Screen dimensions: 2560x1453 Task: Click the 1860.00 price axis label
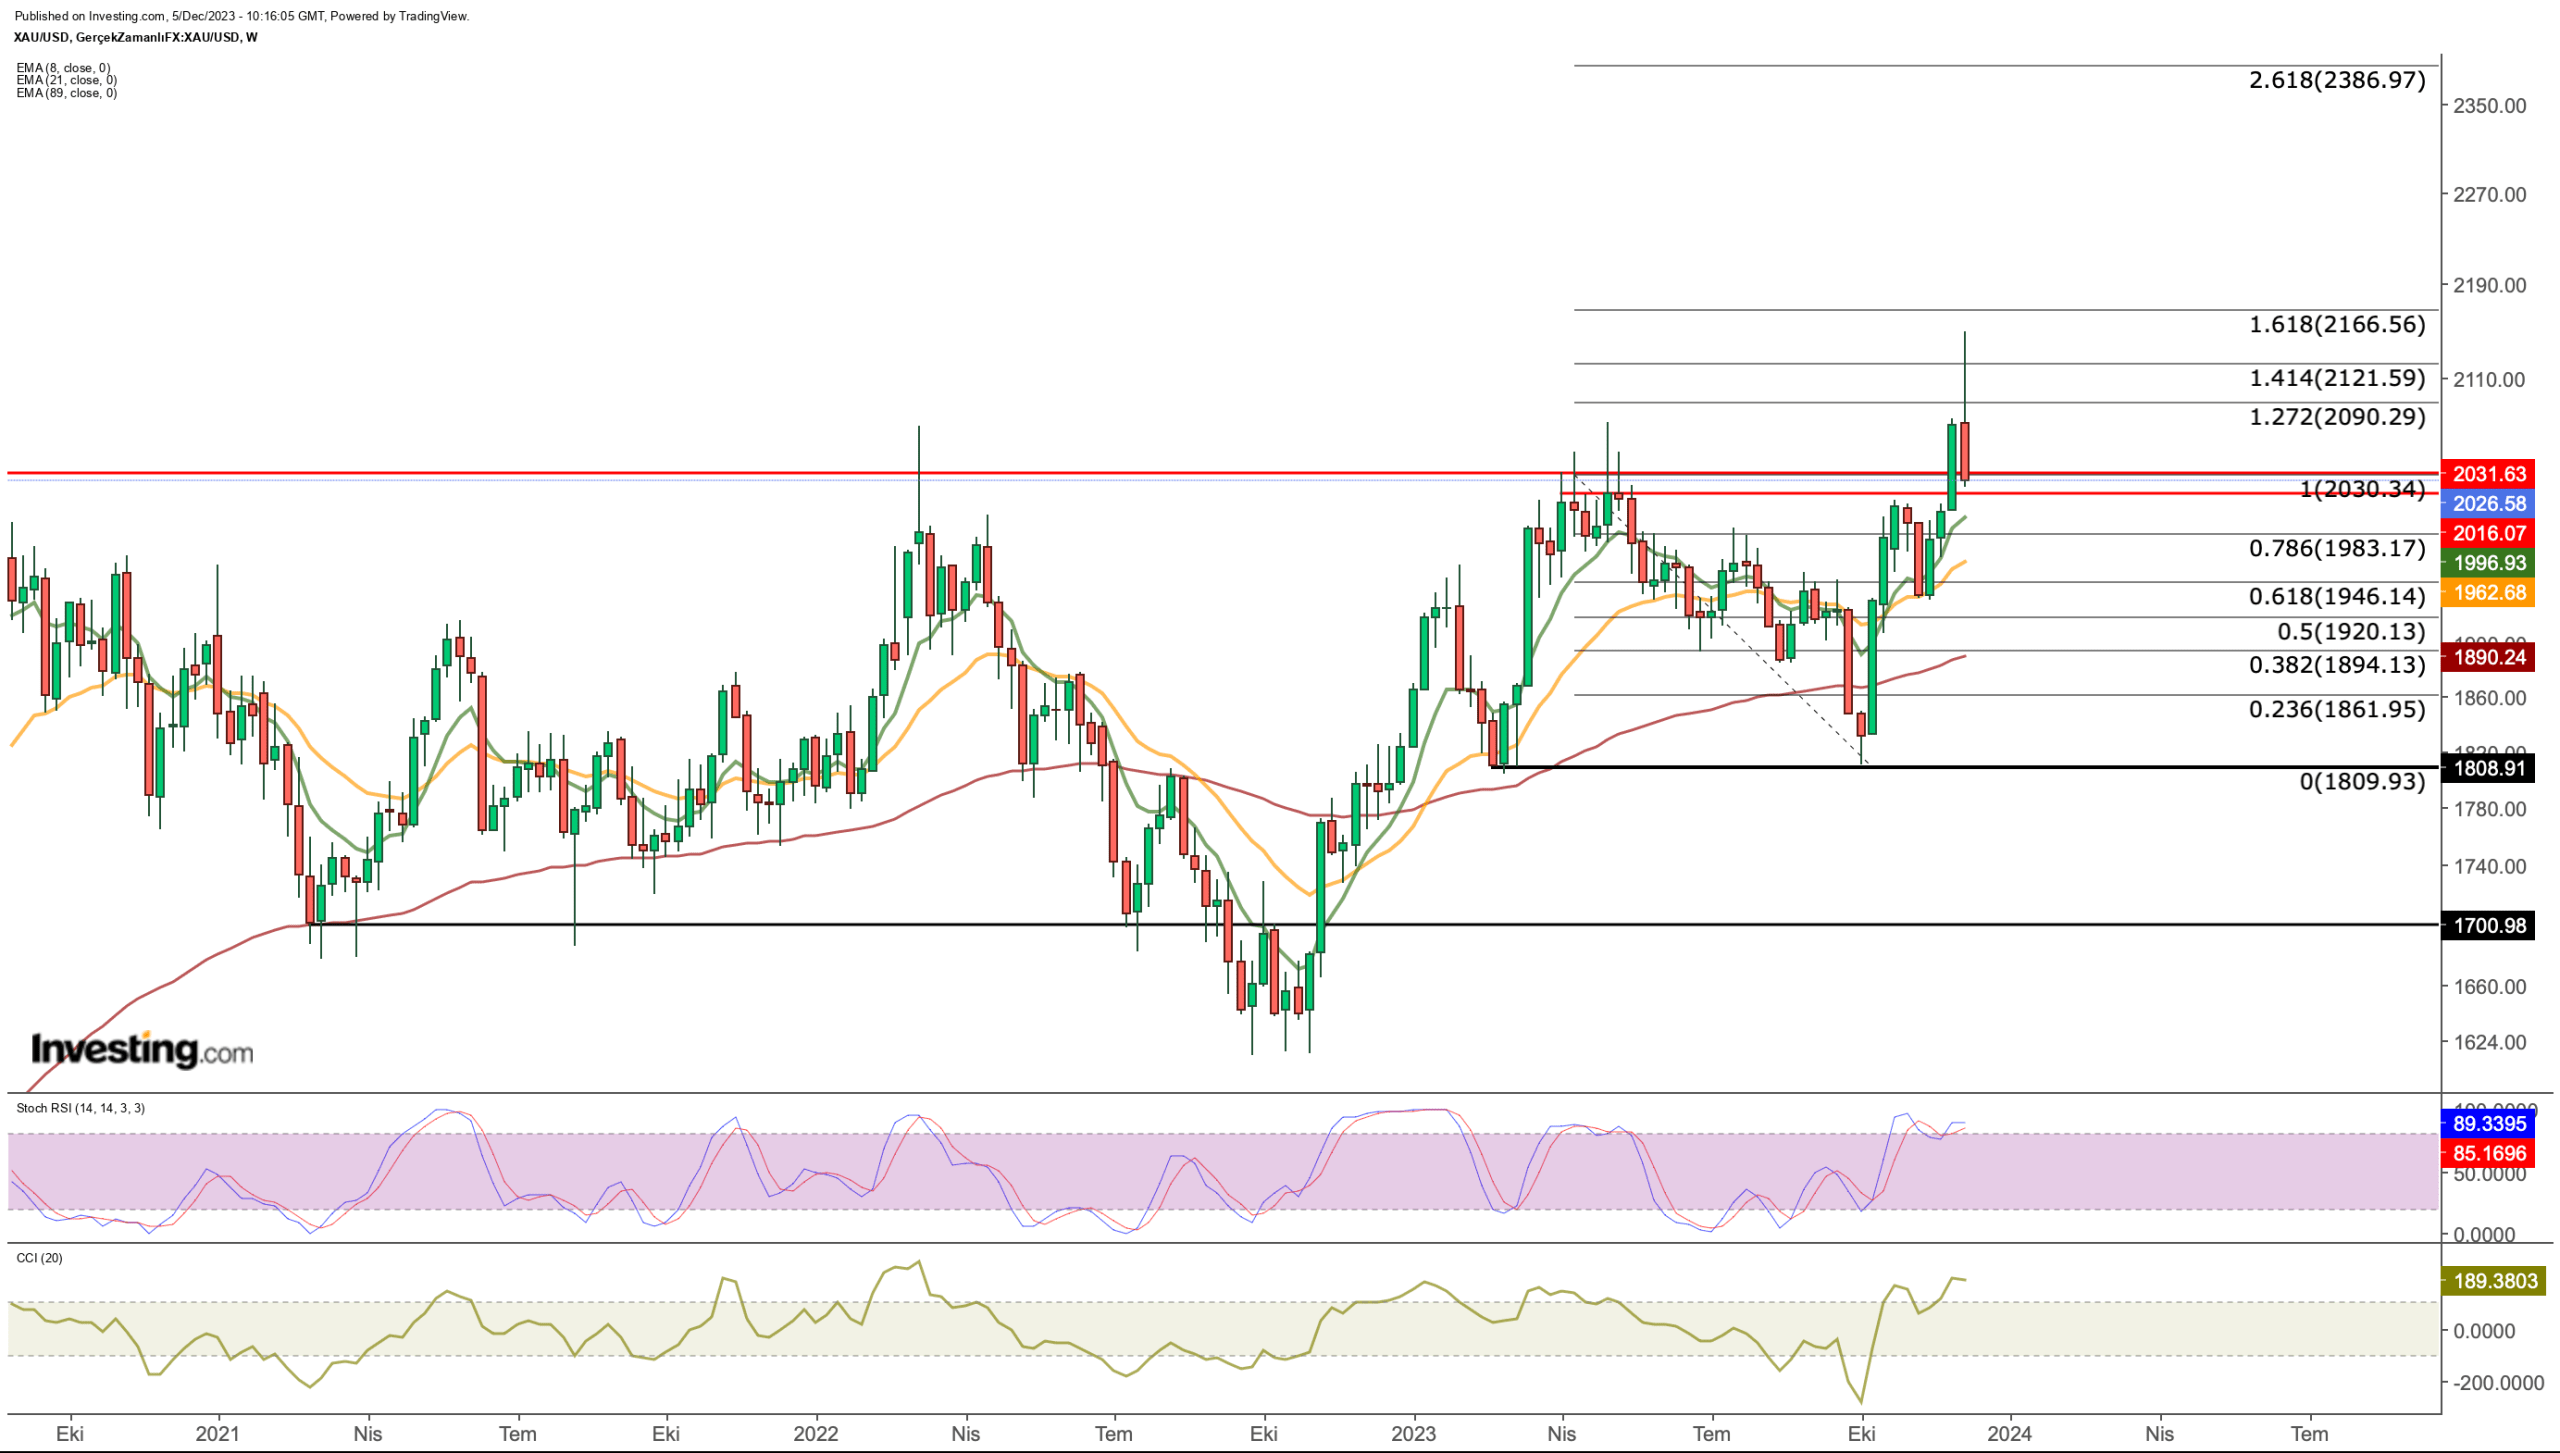(2489, 698)
